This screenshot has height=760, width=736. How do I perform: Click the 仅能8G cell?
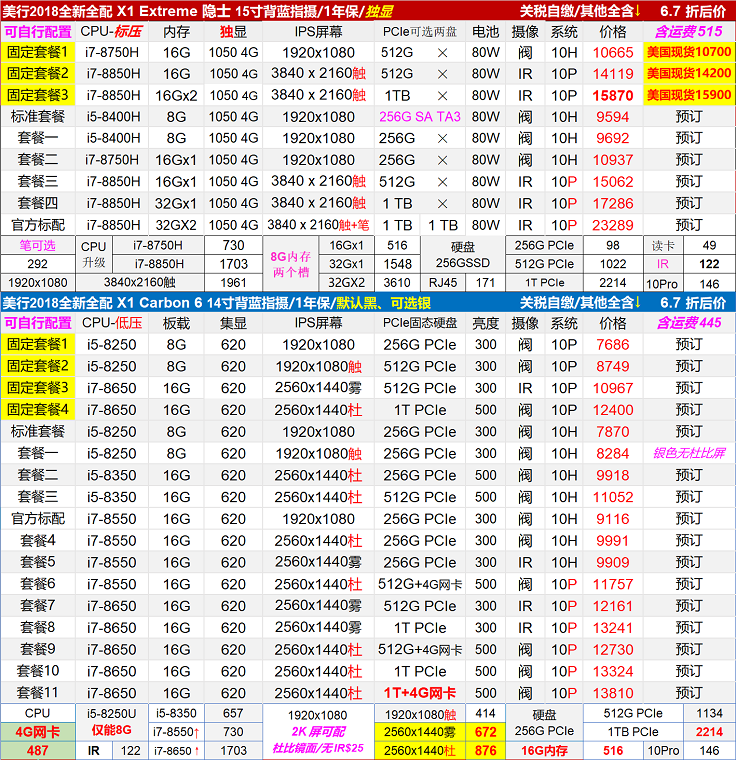pos(113,732)
